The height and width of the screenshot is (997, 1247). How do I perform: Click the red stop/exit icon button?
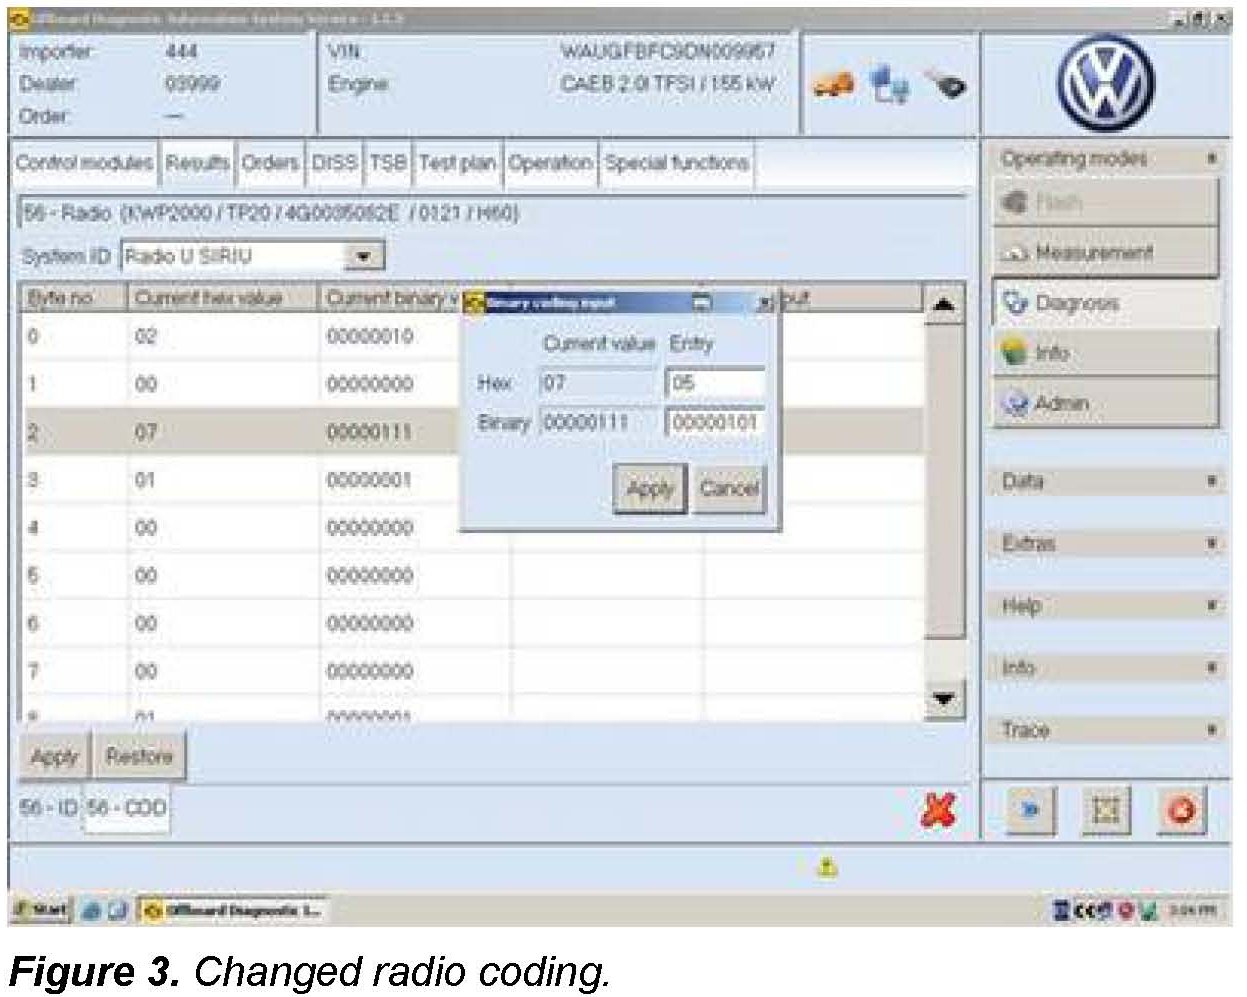tap(1181, 811)
